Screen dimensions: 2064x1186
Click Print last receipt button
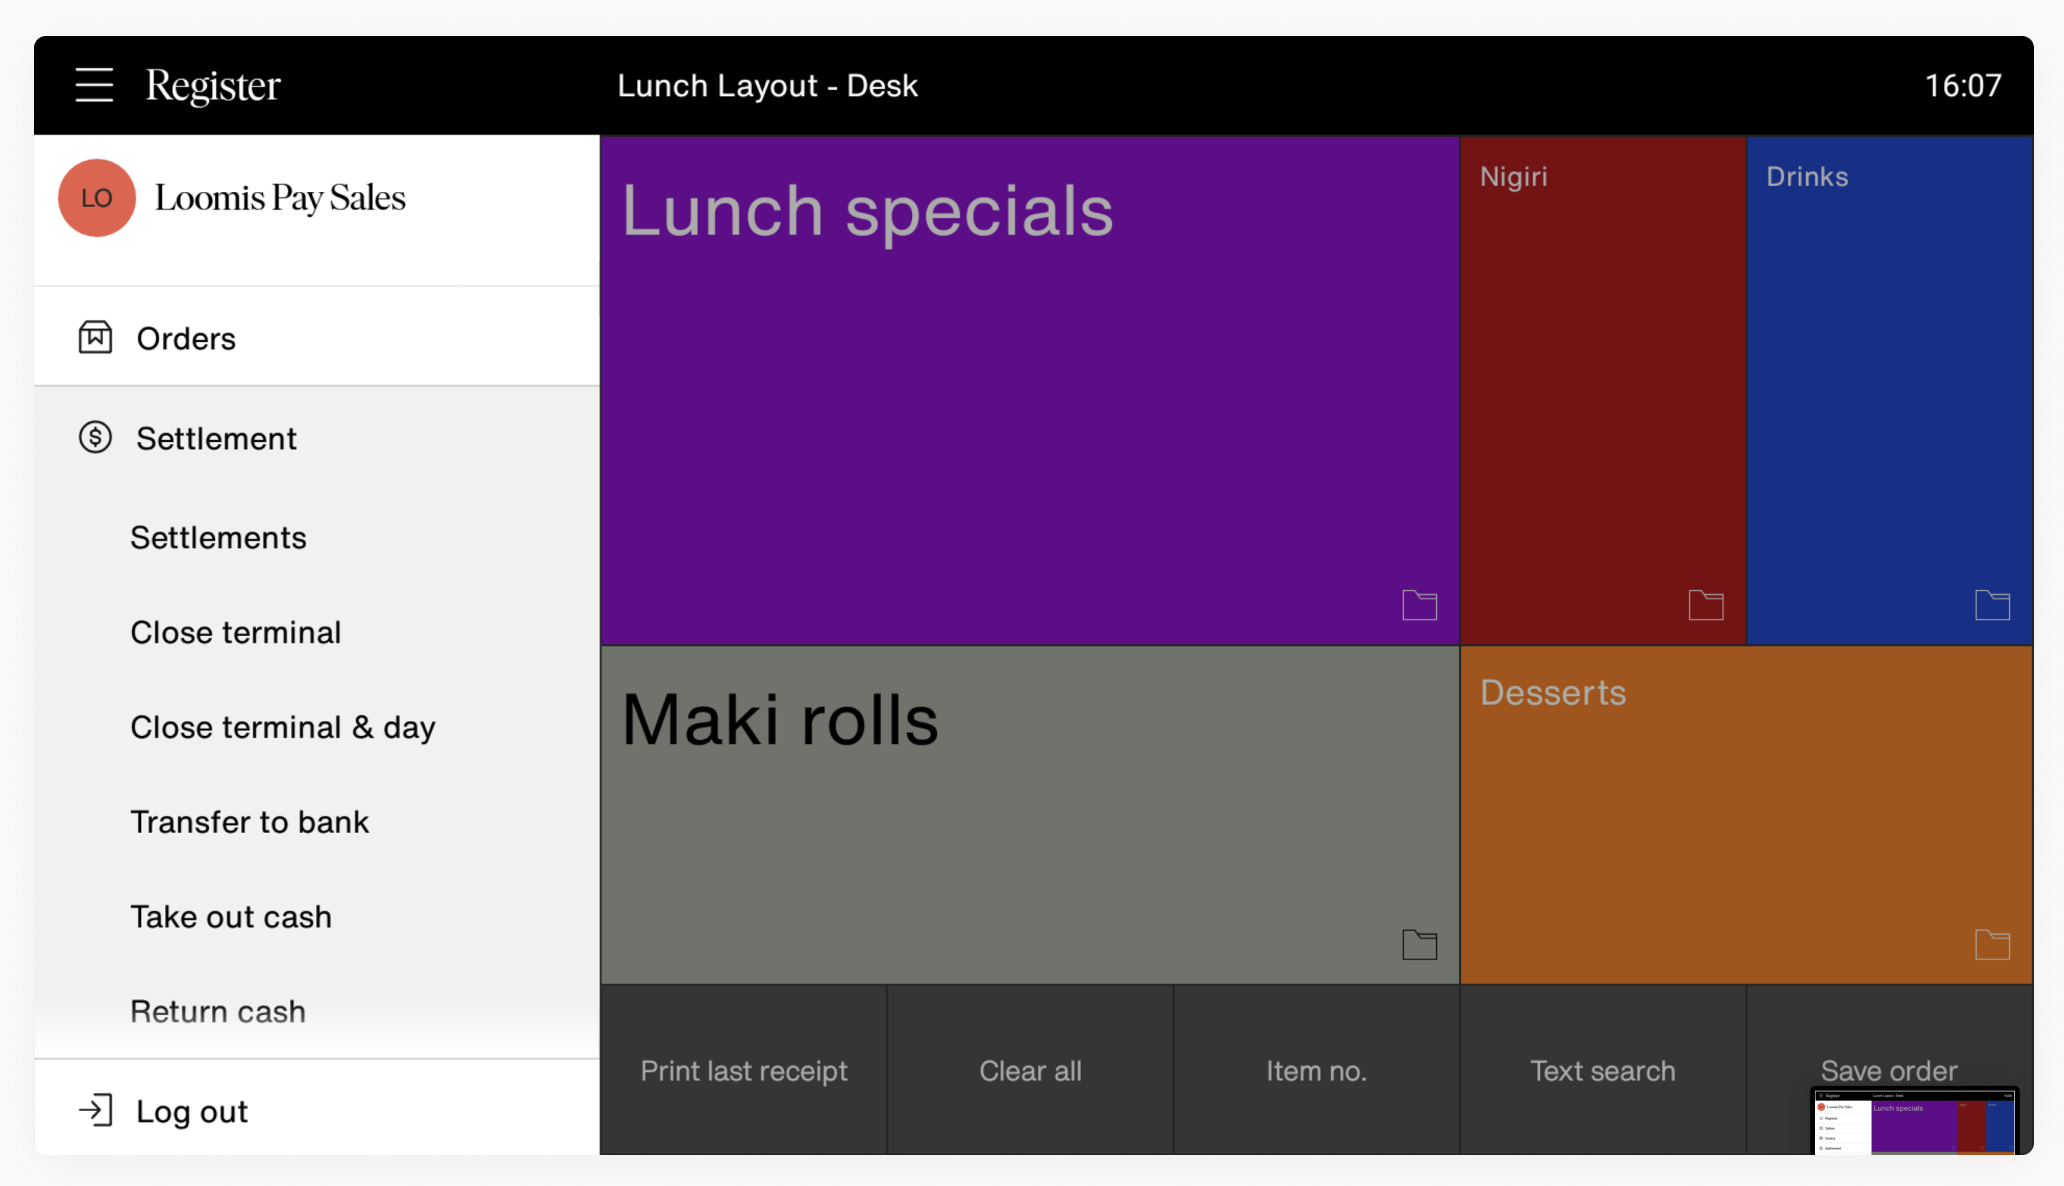pos(744,1071)
